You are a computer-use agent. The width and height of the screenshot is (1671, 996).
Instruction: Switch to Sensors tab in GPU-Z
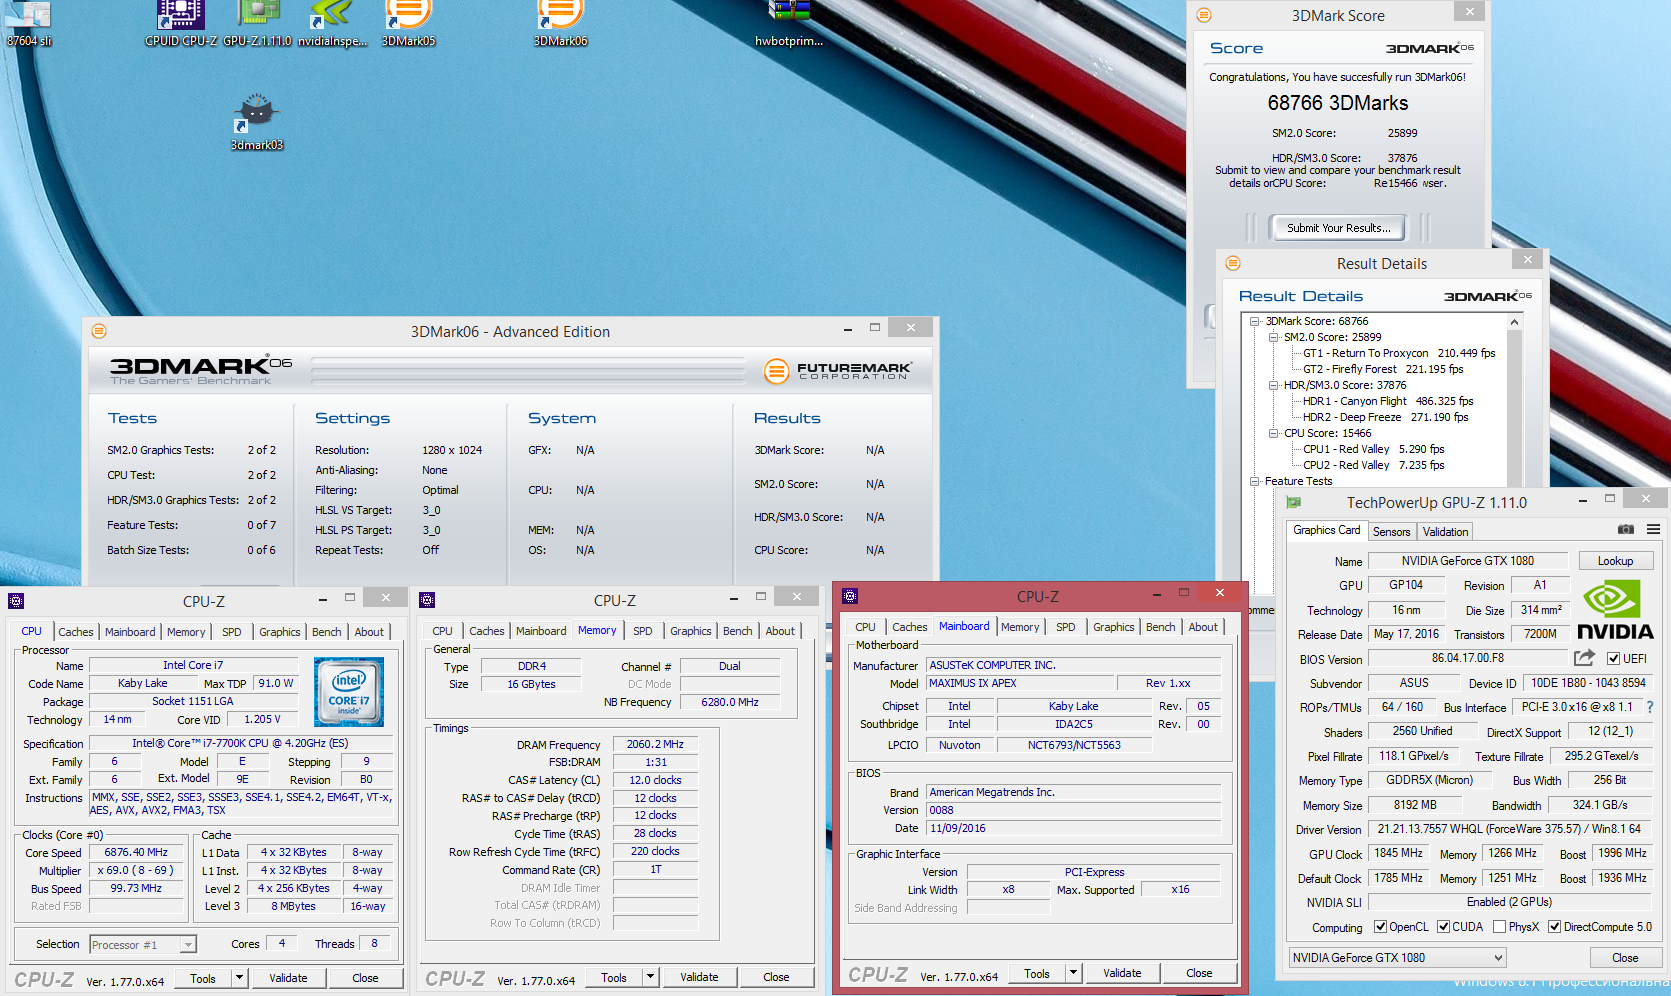pyautogui.click(x=1391, y=532)
